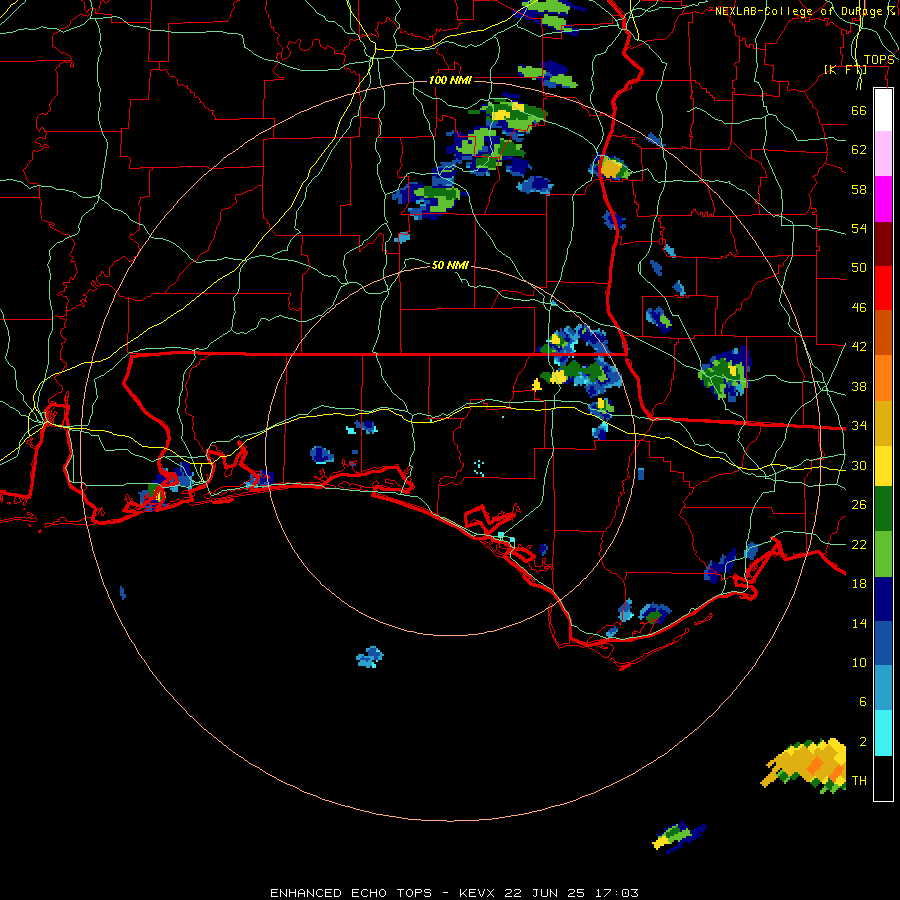
Task: Click the "34" scale label
Action: 859,426
